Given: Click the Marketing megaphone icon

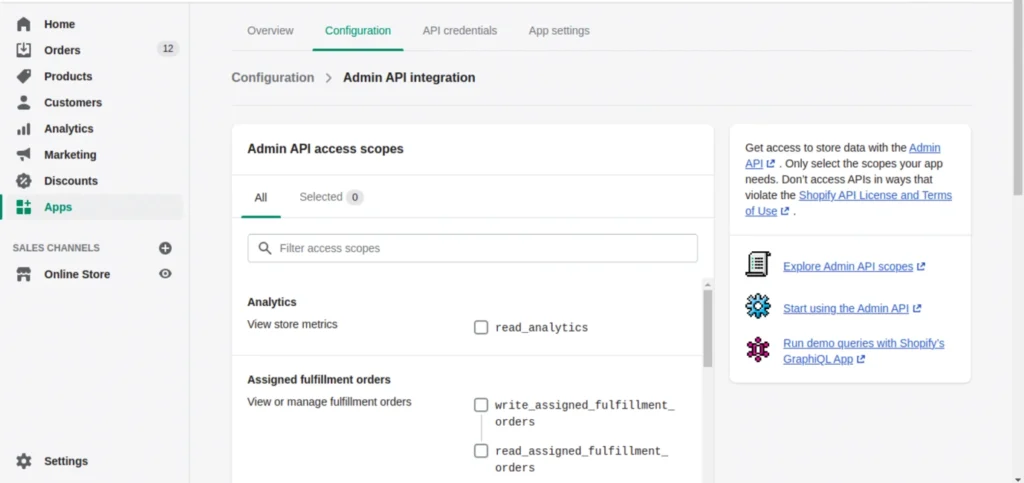Looking at the screenshot, I should [x=24, y=155].
